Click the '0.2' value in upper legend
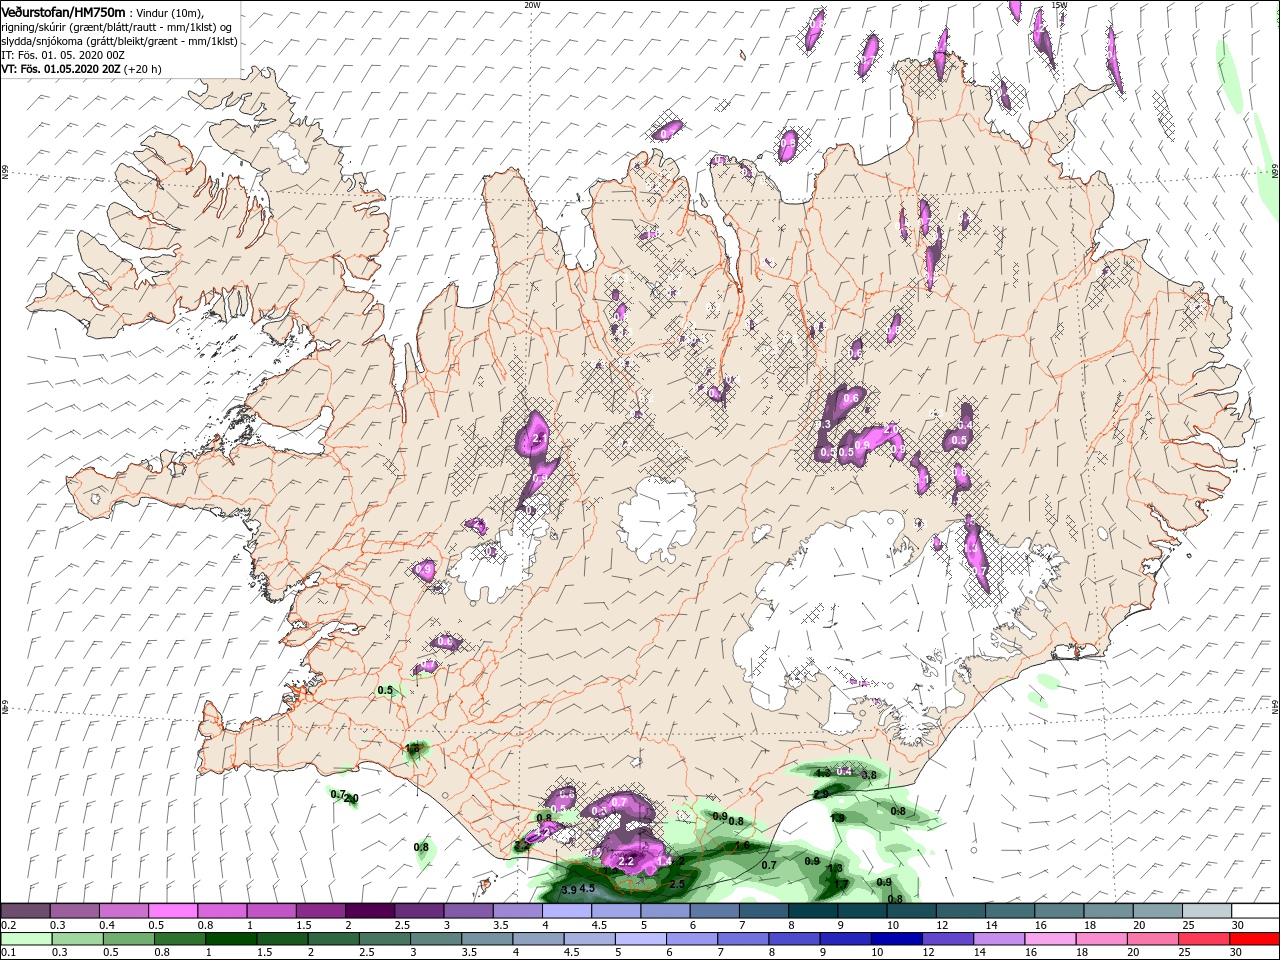1280x960 pixels. [8, 925]
